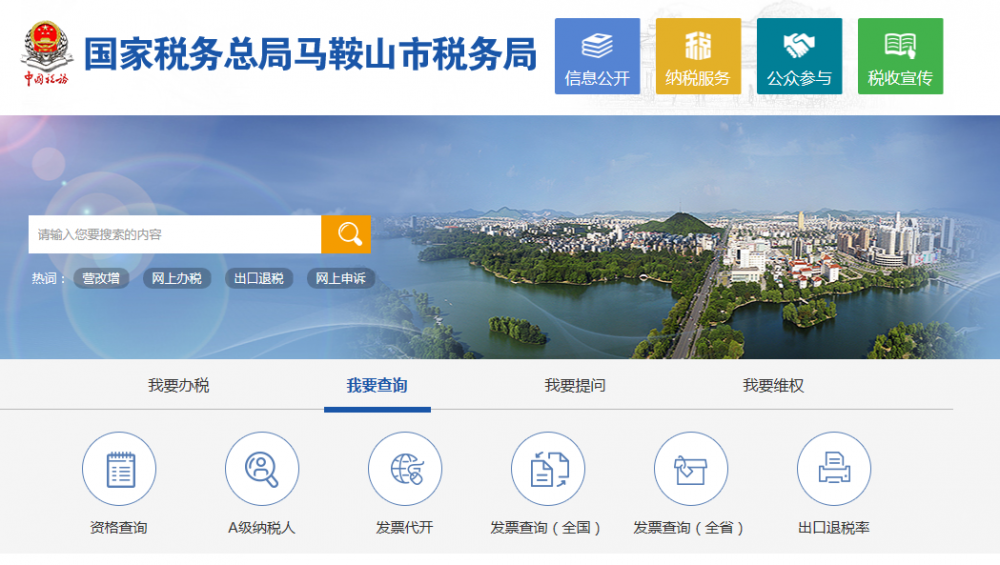Focus the search content input box
This screenshot has height=565, width=1000.
pyautogui.click(x=175, y=234)
